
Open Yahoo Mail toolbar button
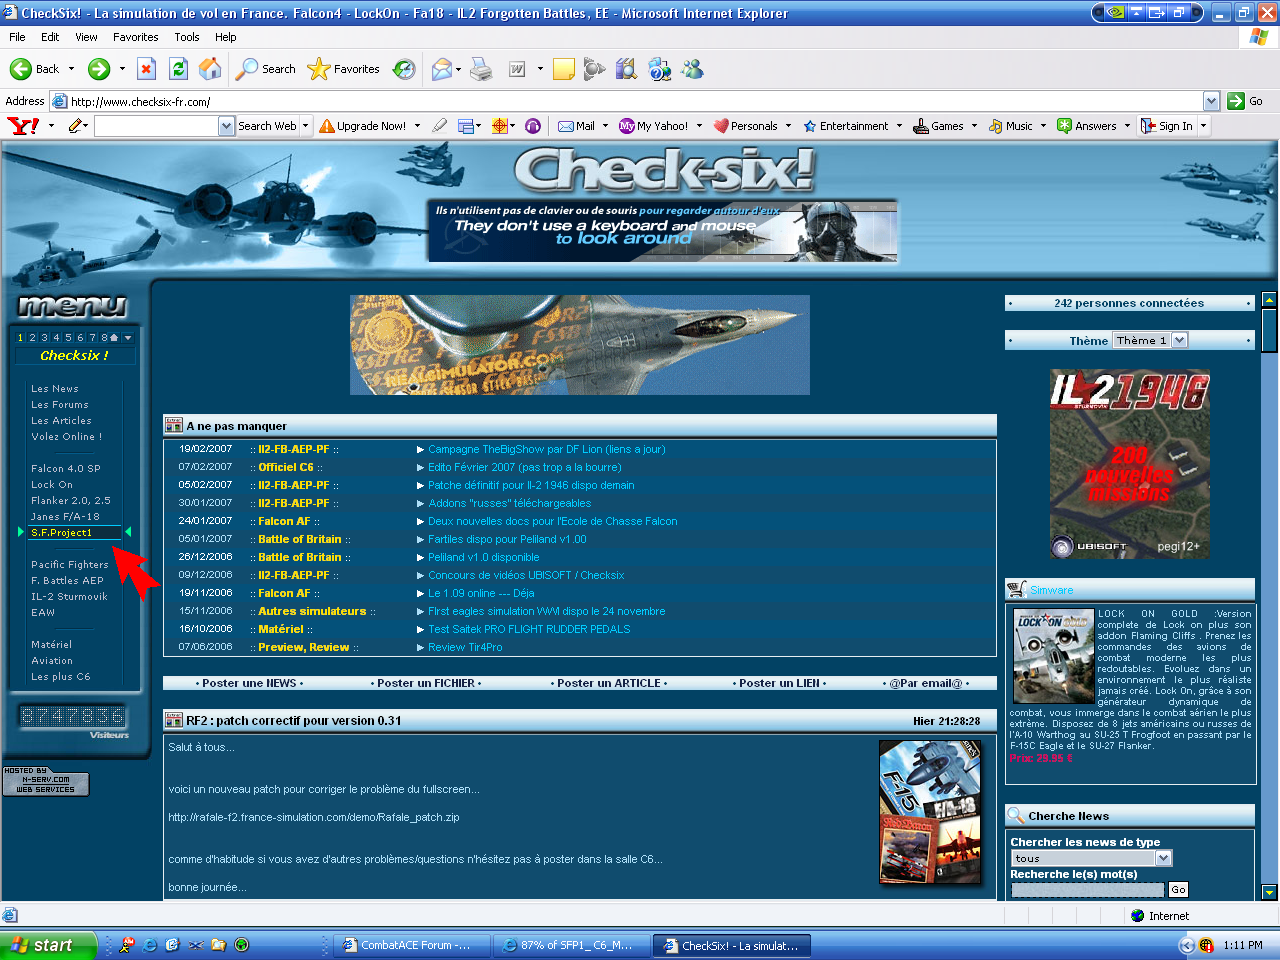click(577, 126)
